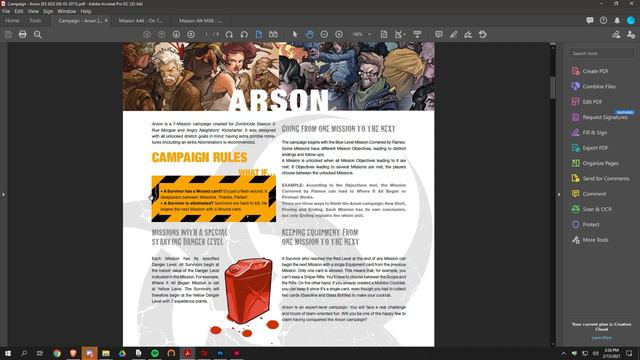Screen dimensions: 640x360
Task: Open Fill & Sign tool
Action: [x=589, y=133]
